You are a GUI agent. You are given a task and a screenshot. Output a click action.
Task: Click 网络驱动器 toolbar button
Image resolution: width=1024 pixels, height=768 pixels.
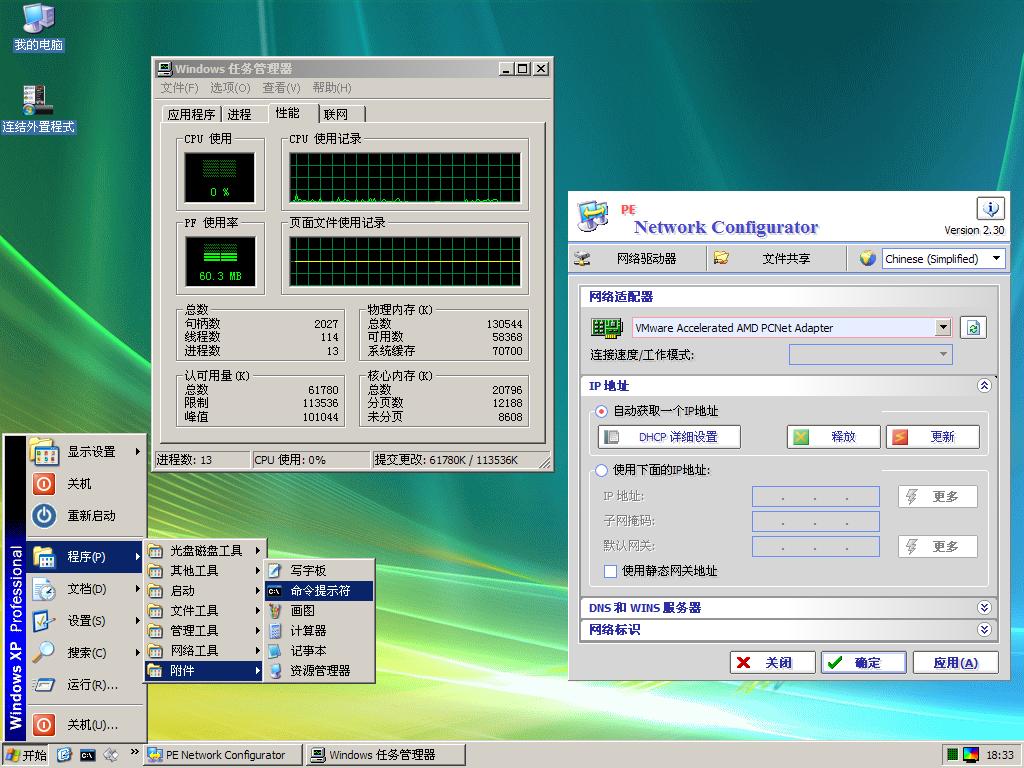pos(637,259)
